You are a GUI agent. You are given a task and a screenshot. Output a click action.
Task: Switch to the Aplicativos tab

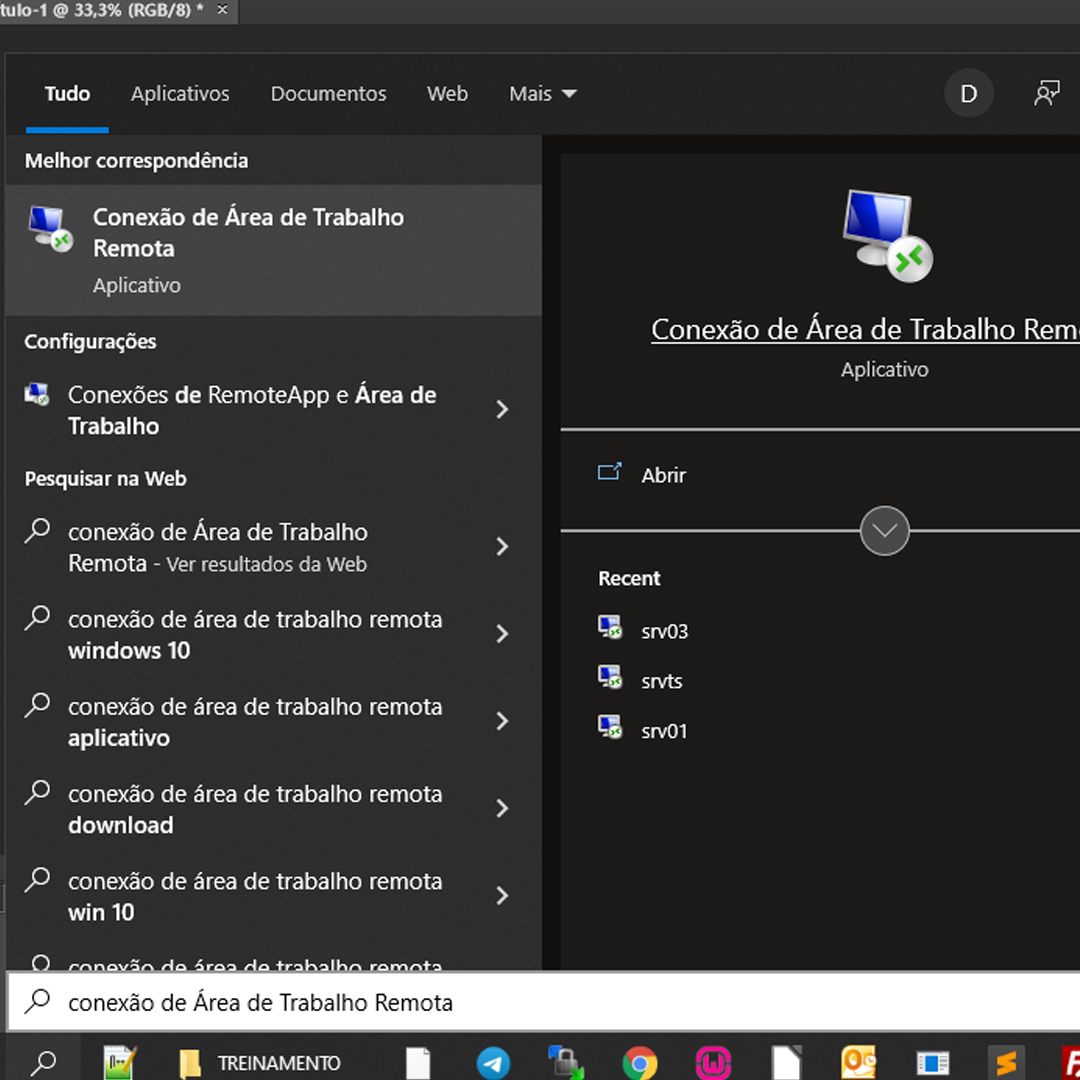(x=180, y=94)
